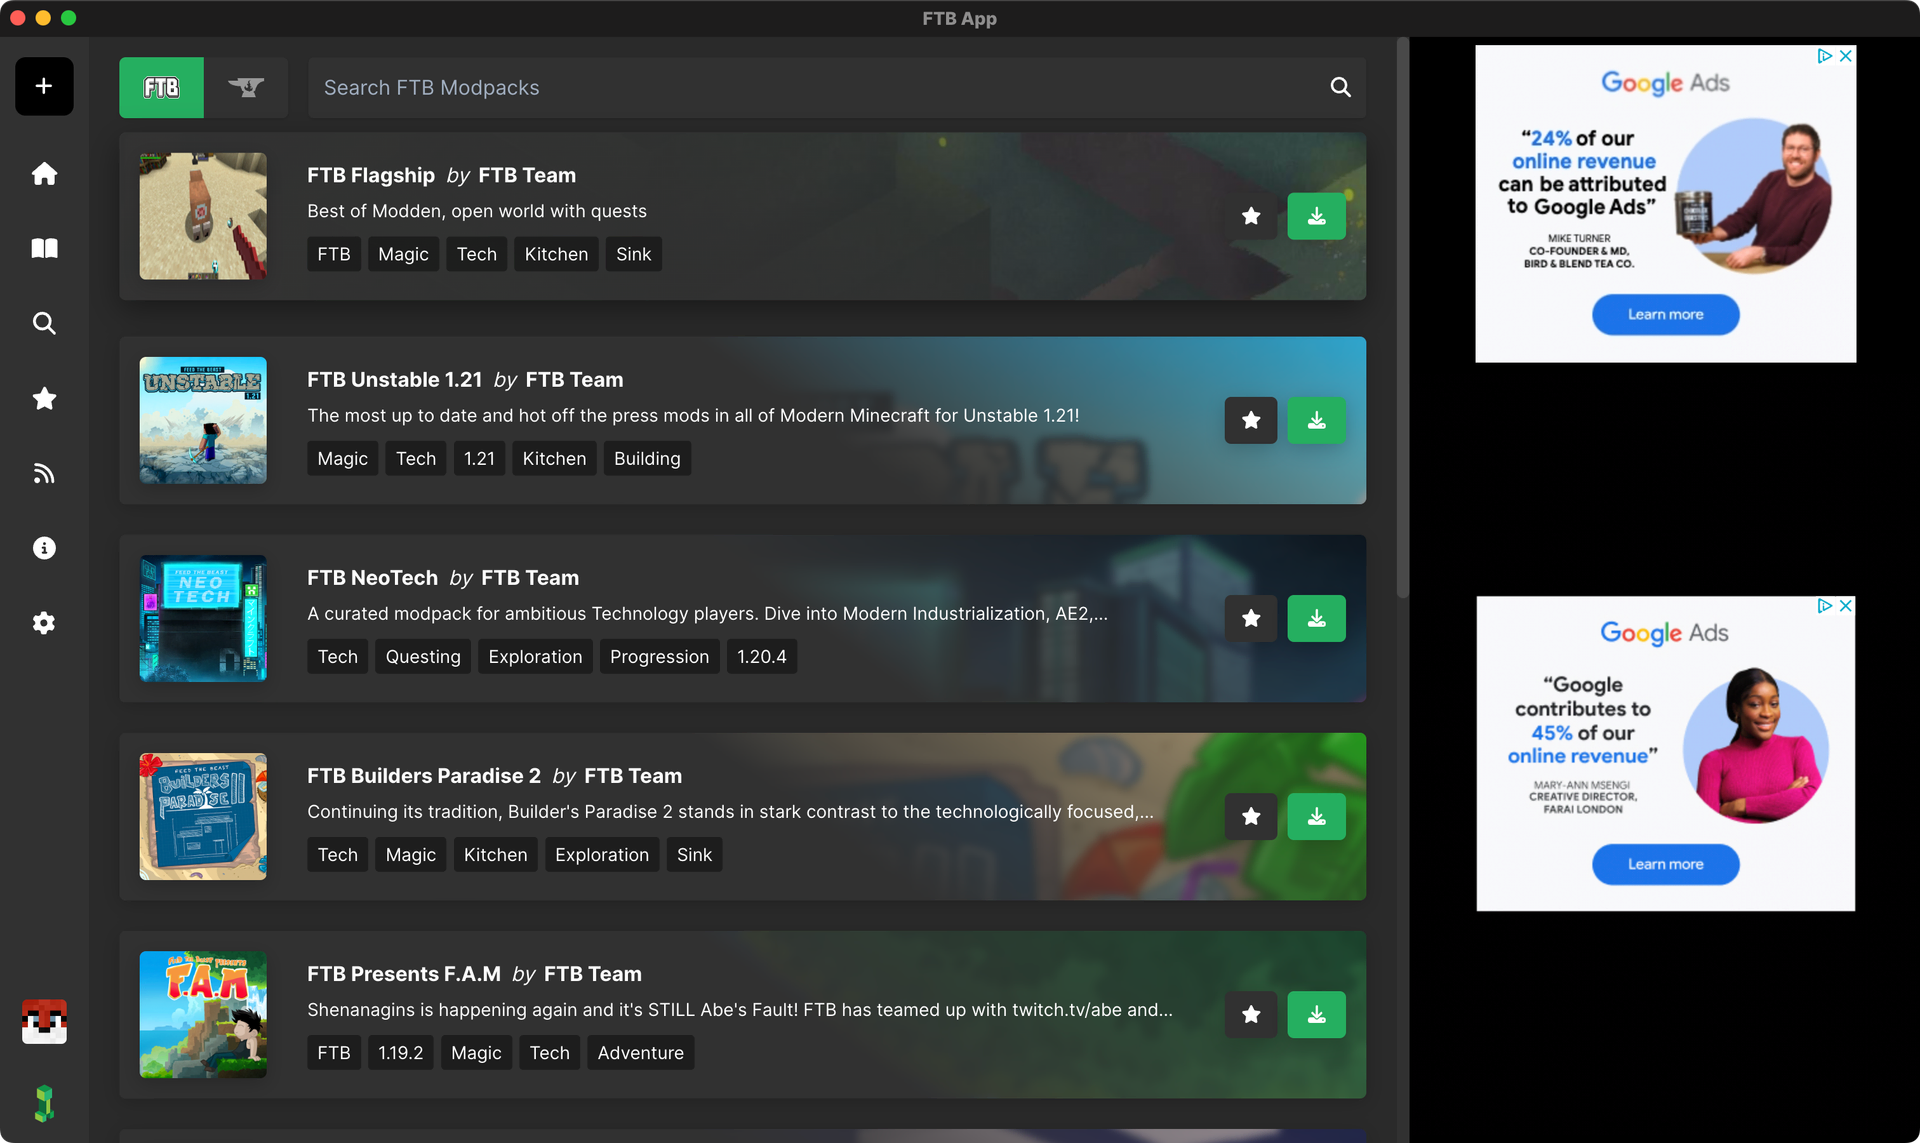Click the 1.20.4 tag on FTB NeoTech
The image size is (1920, 1143).
[x=761, y=656]
